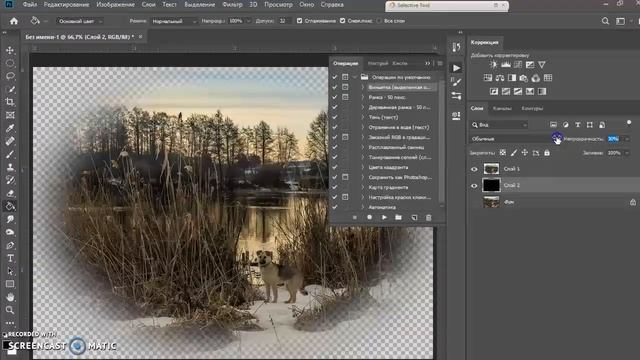Viewport: 640px width, 360px height.
Task: Select the Zoom tool
Action: coord(10,310)
